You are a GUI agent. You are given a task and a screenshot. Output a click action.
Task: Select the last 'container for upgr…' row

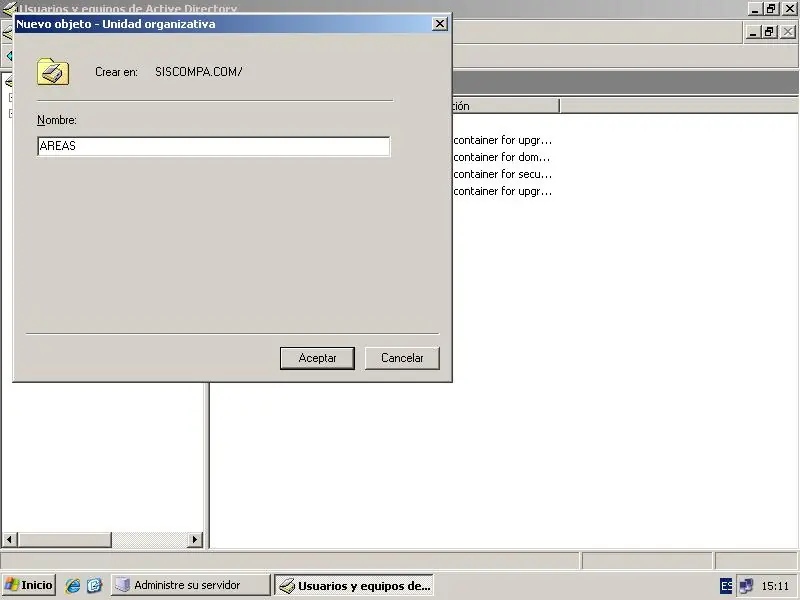502,191
